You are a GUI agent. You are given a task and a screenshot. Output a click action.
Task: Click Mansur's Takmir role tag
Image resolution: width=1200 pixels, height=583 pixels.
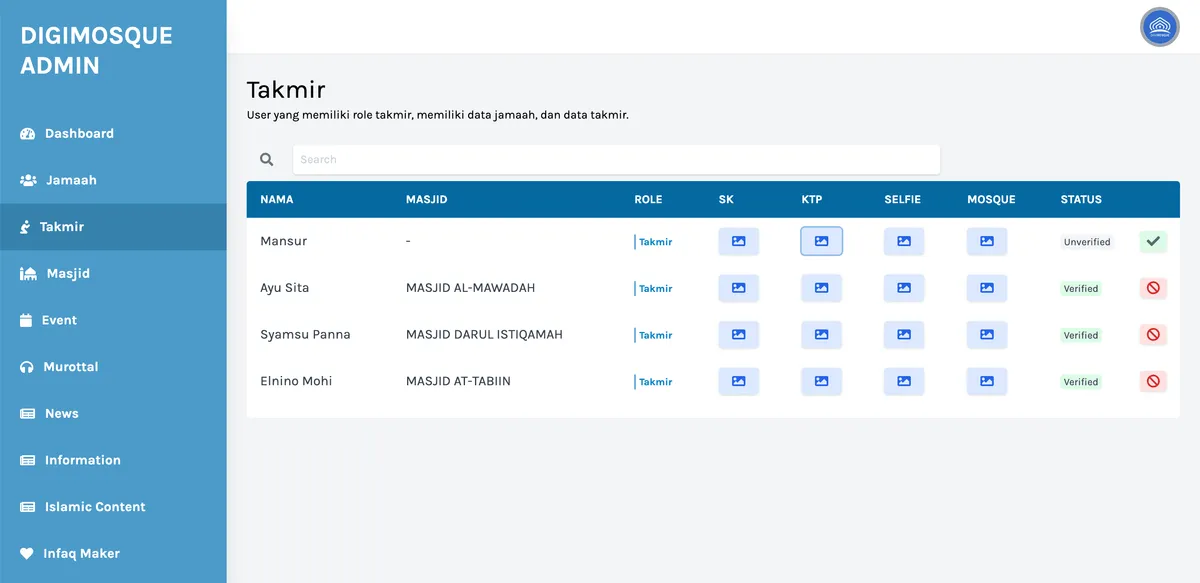coord(654,242)
